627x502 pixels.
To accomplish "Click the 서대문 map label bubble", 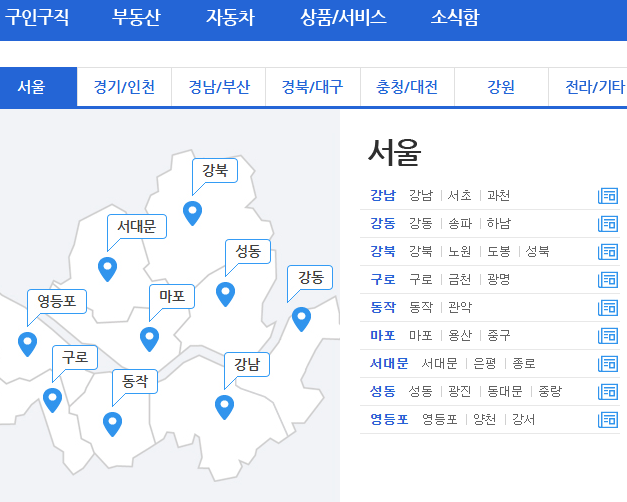I will point(137,227).
